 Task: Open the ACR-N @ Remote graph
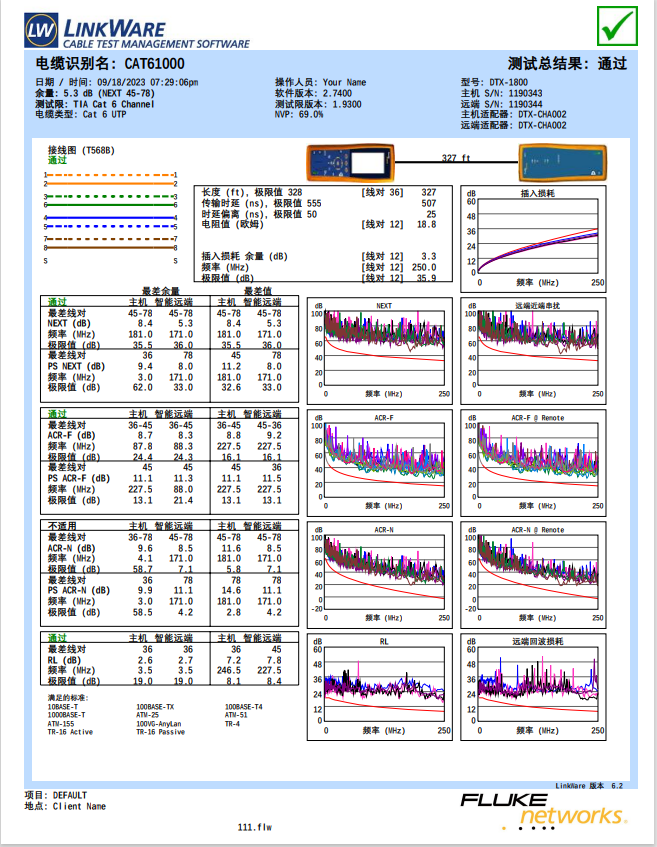533,574
